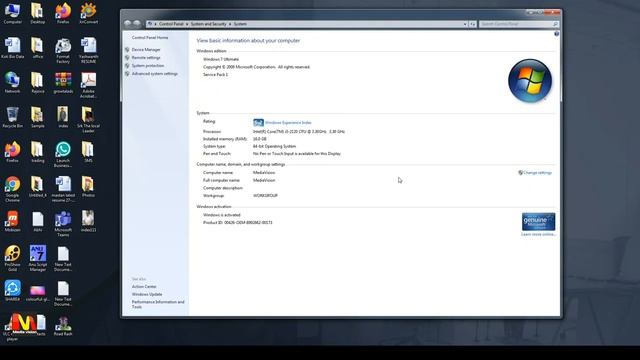Select the Firefox icon beside XnConvert

click(x=63, y=13)
